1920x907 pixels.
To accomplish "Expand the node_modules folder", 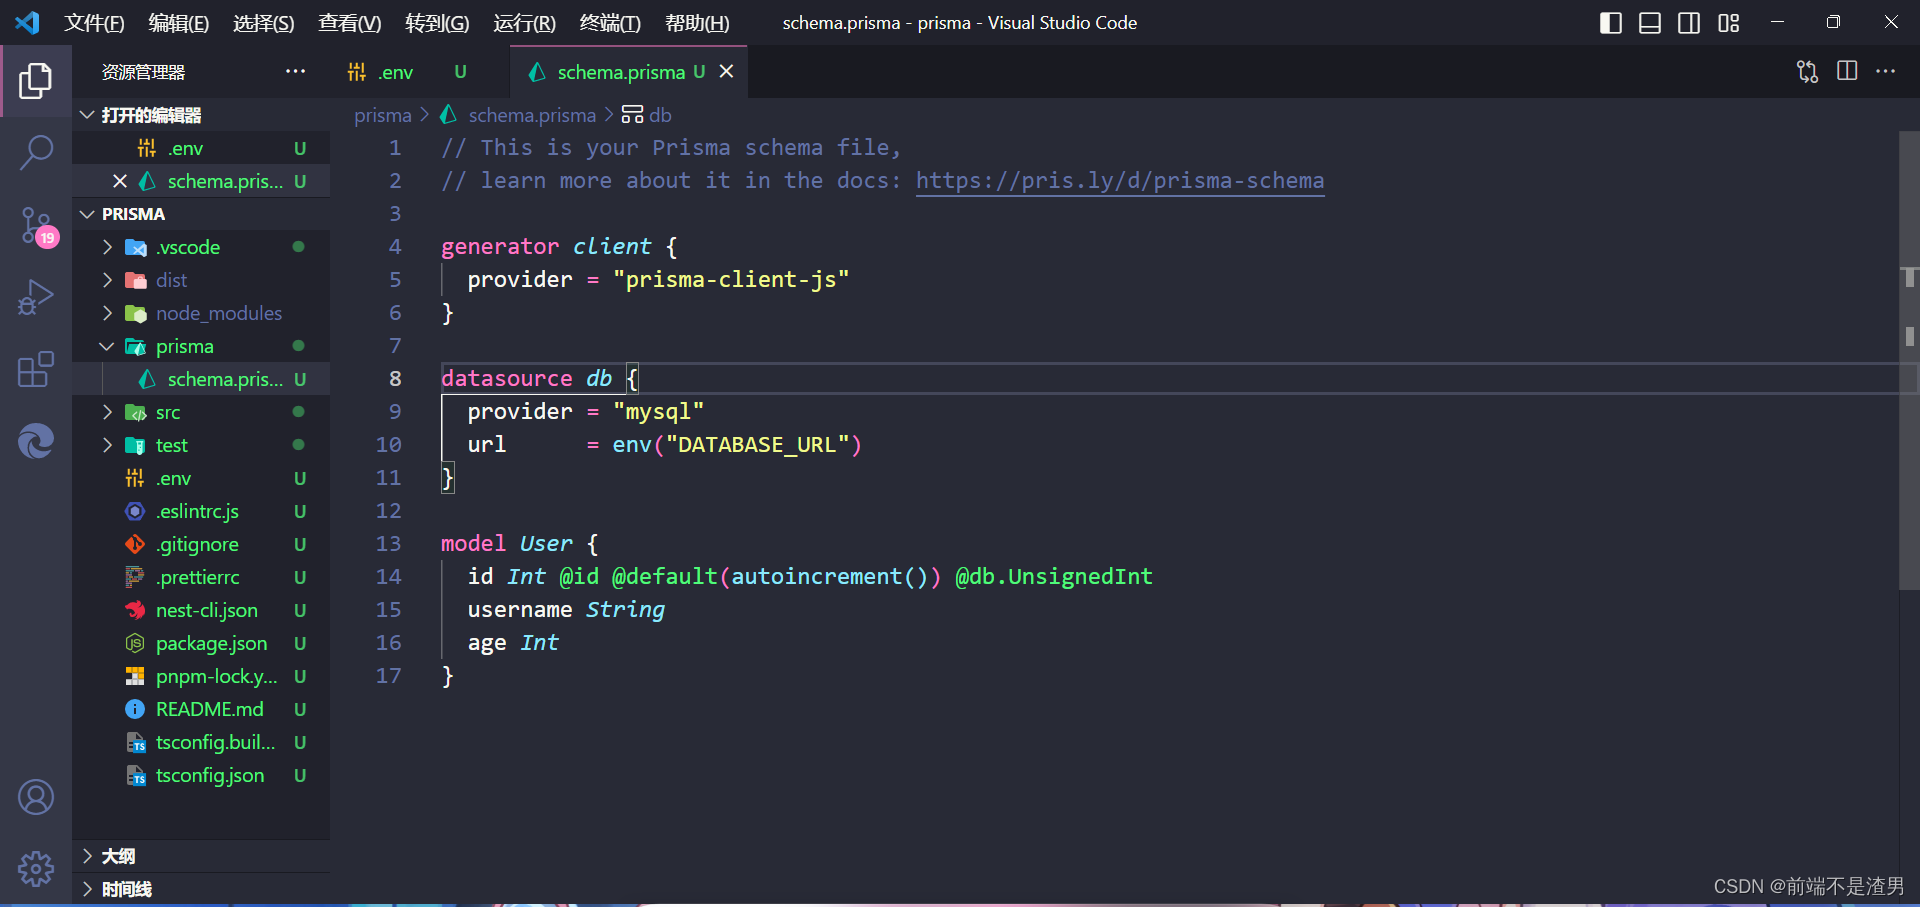I will click(201, 313).
